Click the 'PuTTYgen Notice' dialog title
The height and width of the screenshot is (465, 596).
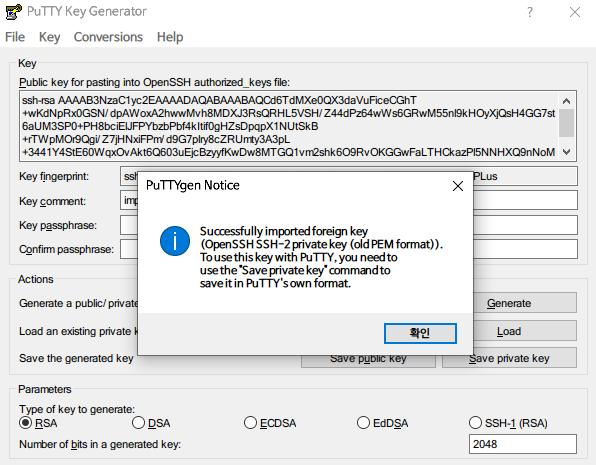tap(193, 185)
